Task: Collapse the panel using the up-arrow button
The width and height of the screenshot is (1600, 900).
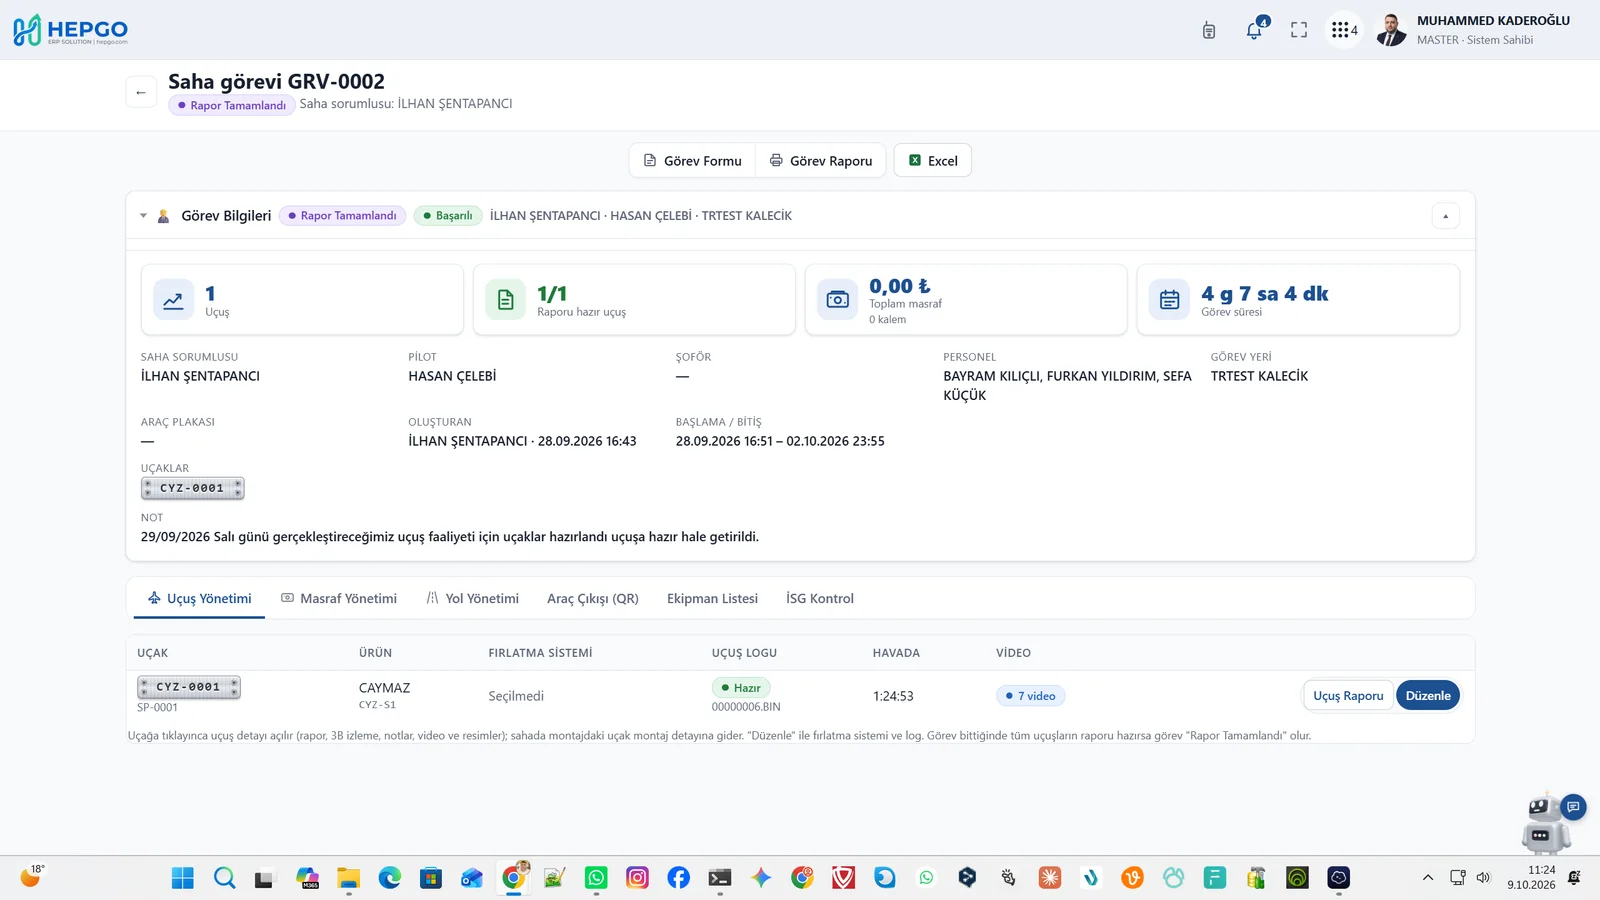Action: coord(1445,216)
